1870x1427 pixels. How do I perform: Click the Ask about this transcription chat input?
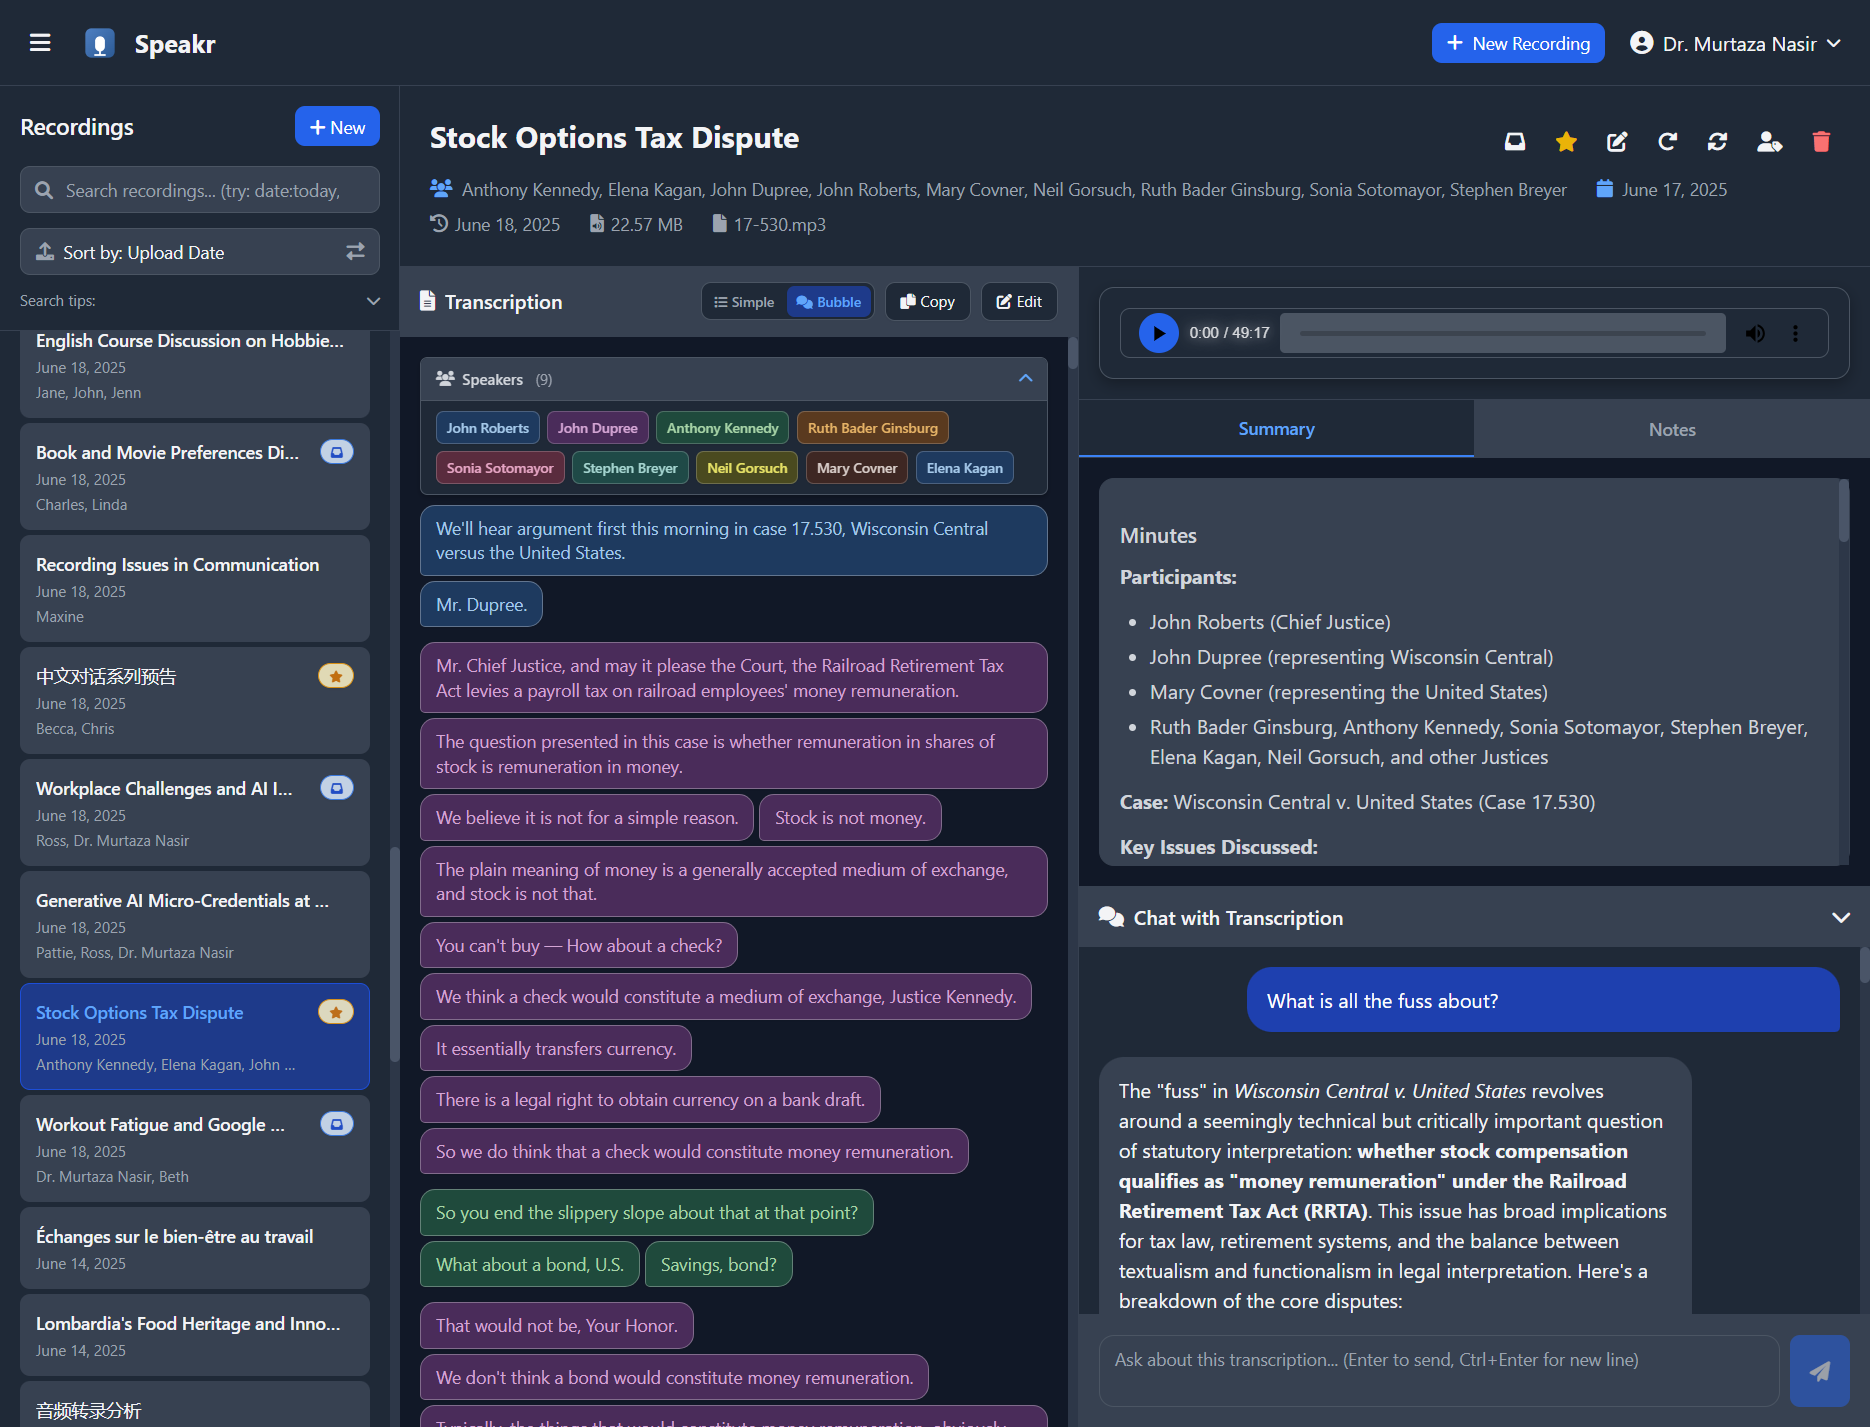click(x=1439, y=1370)
